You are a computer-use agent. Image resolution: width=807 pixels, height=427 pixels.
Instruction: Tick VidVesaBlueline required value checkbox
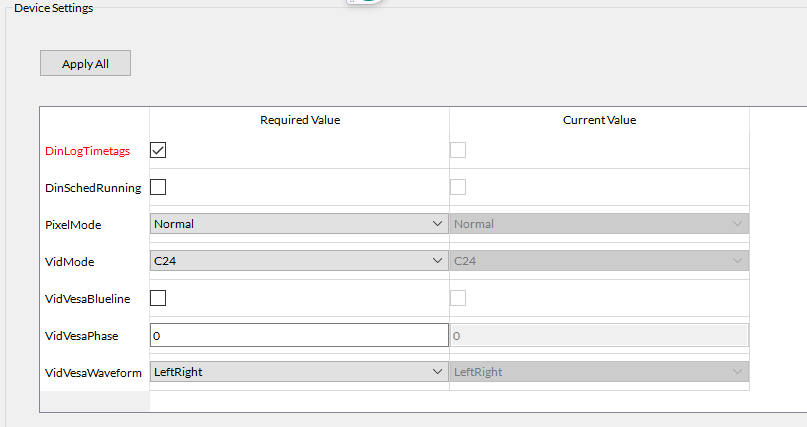158,298
